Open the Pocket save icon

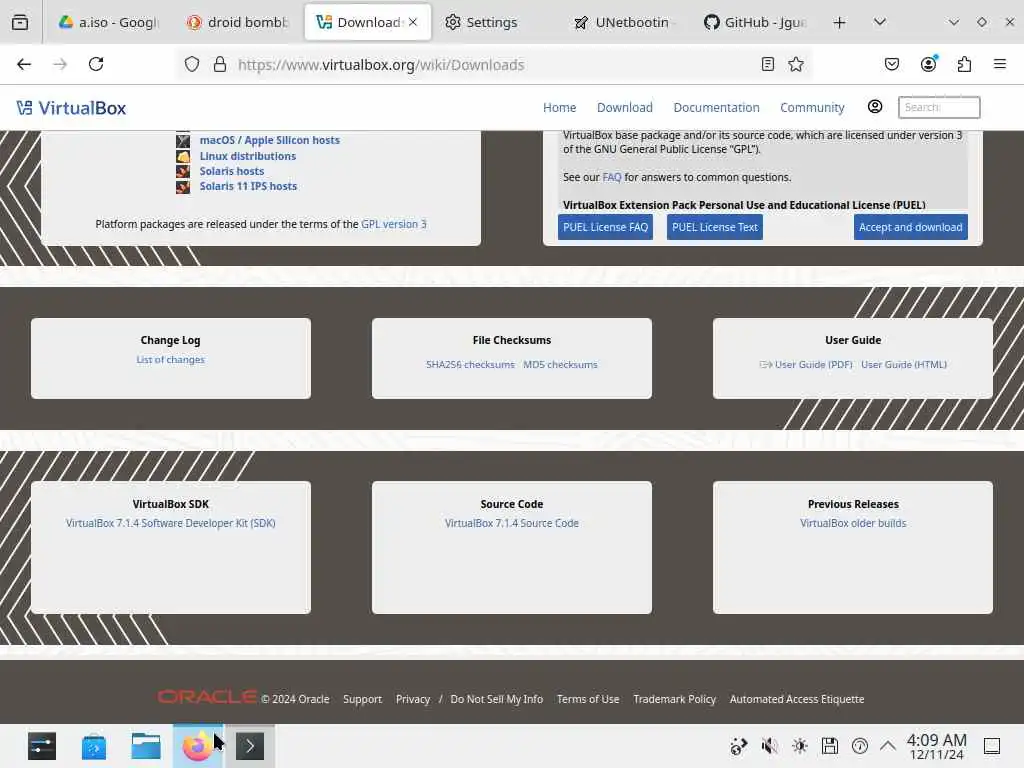(891, 64)
